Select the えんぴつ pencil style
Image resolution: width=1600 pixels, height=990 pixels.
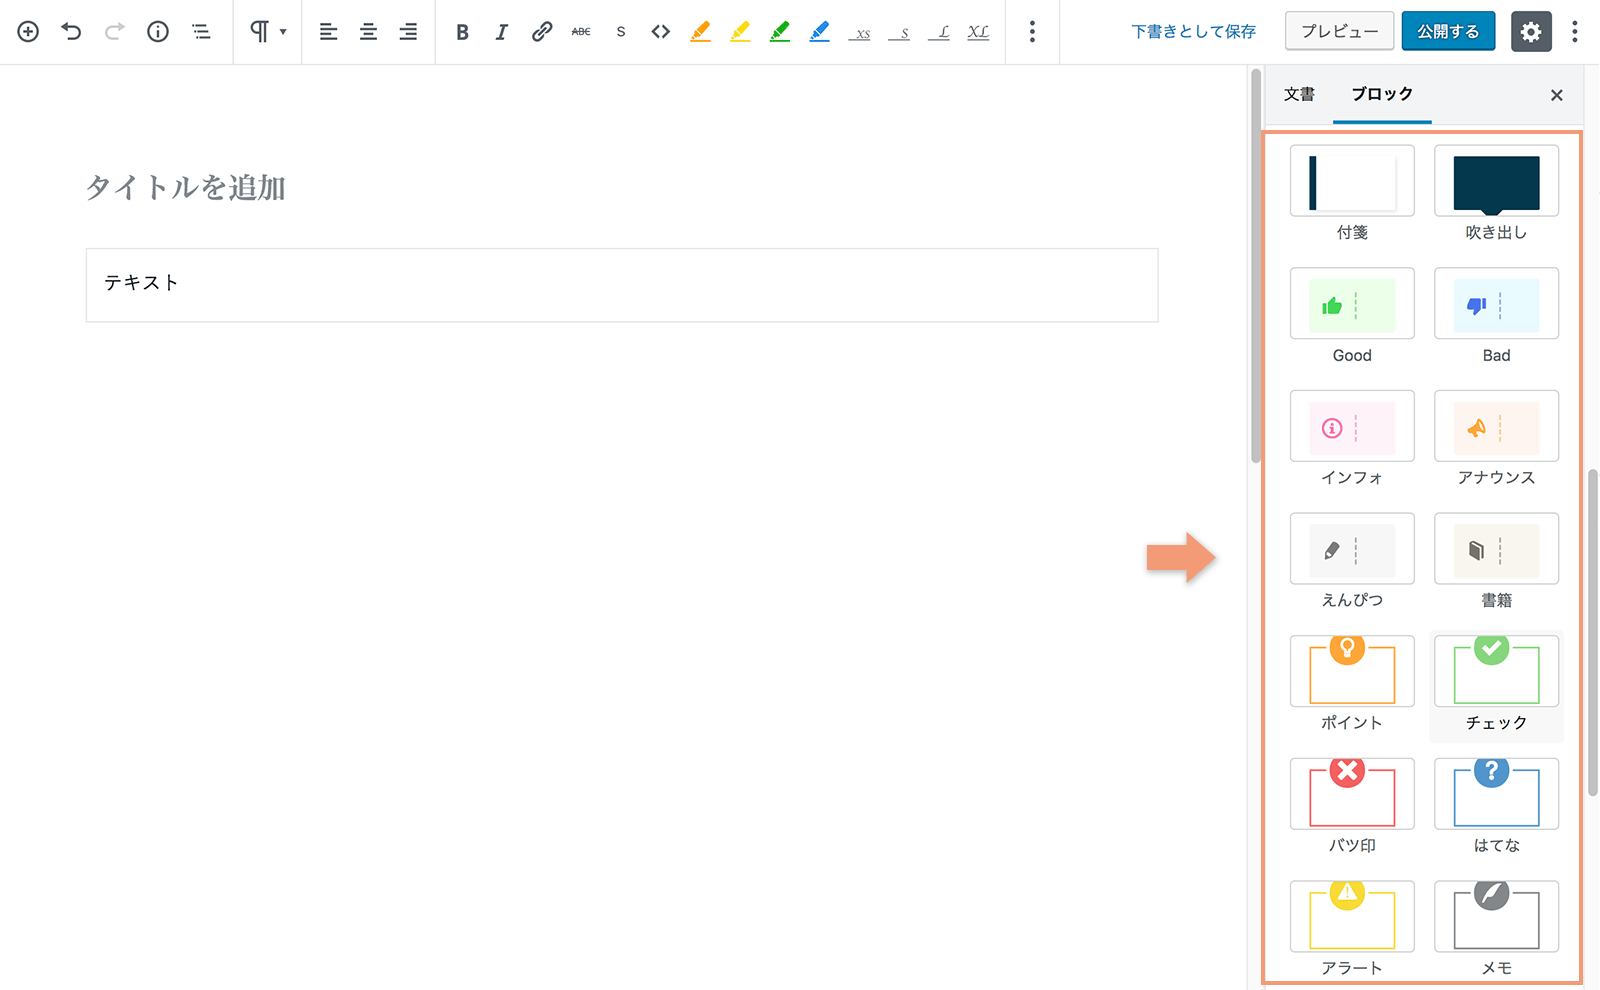click(1352, 561)
